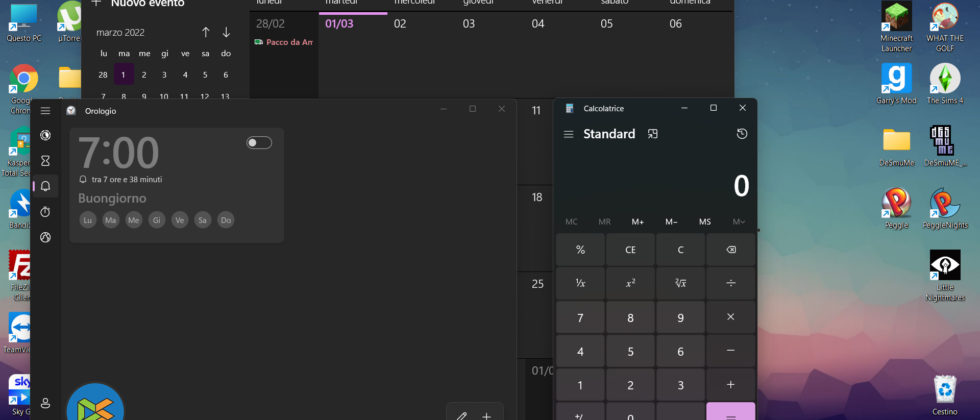Enable the 7:00 alarm switch

click(259, 143)
